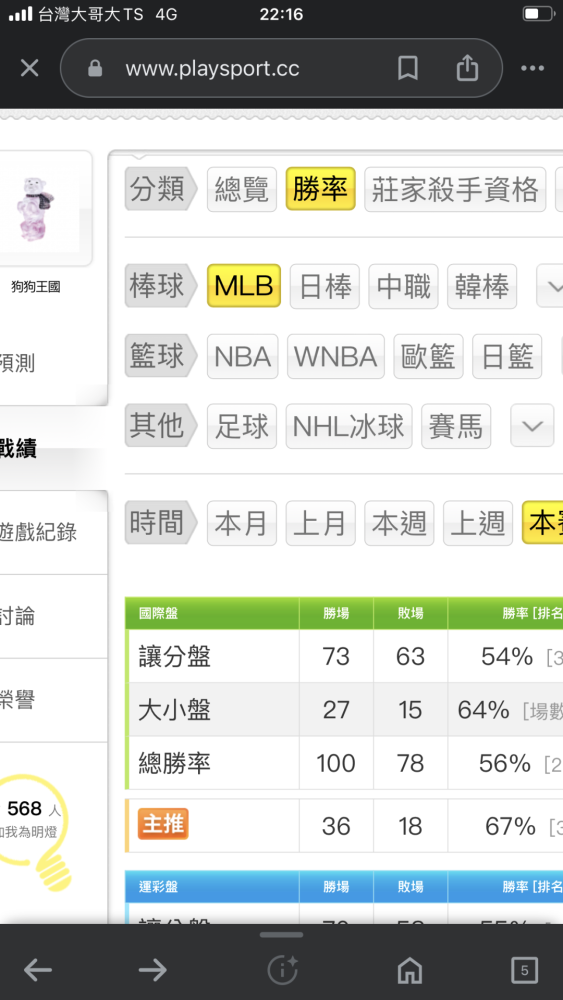563x1000 pixels.
Task: Select the 勝率 category tab
Action: point(320,189)
